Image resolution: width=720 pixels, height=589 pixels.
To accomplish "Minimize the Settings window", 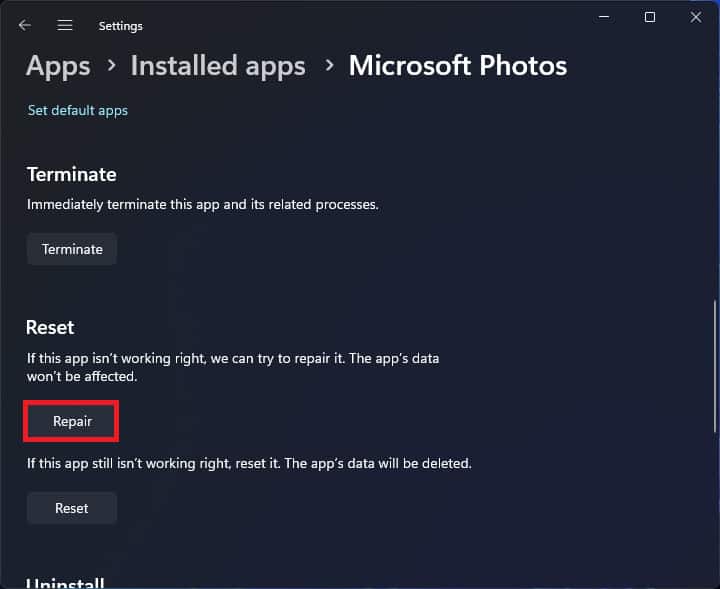I will pyautogui.click(x=603, y=17).
